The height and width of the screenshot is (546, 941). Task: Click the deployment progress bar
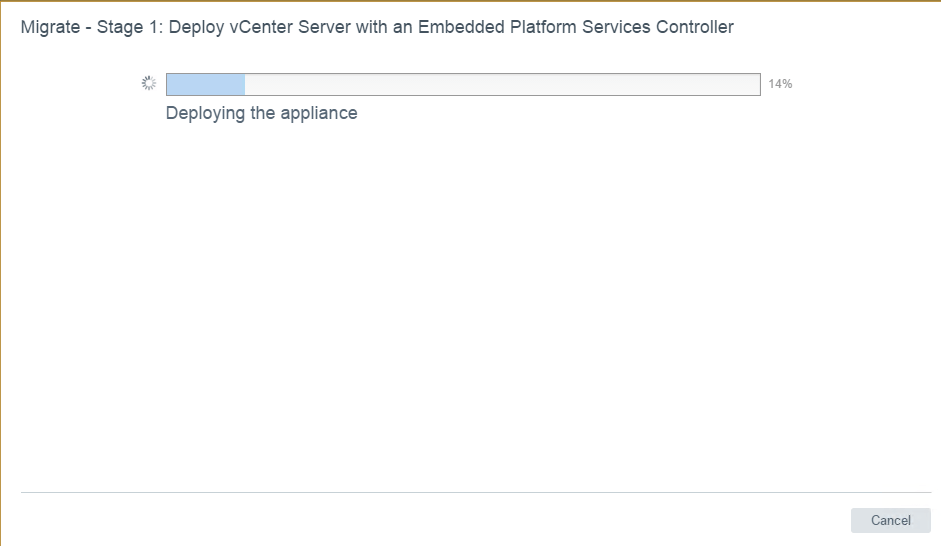(x=463, y=85)
